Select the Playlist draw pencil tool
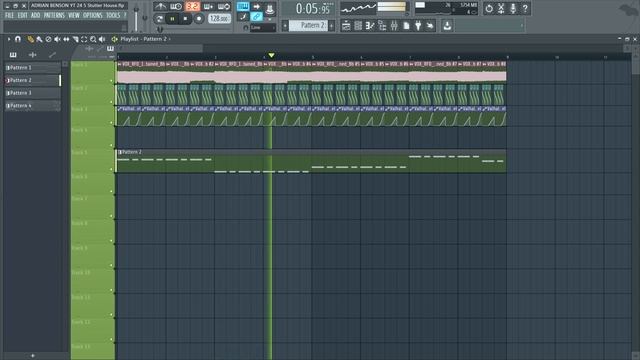 coord(31,39)
